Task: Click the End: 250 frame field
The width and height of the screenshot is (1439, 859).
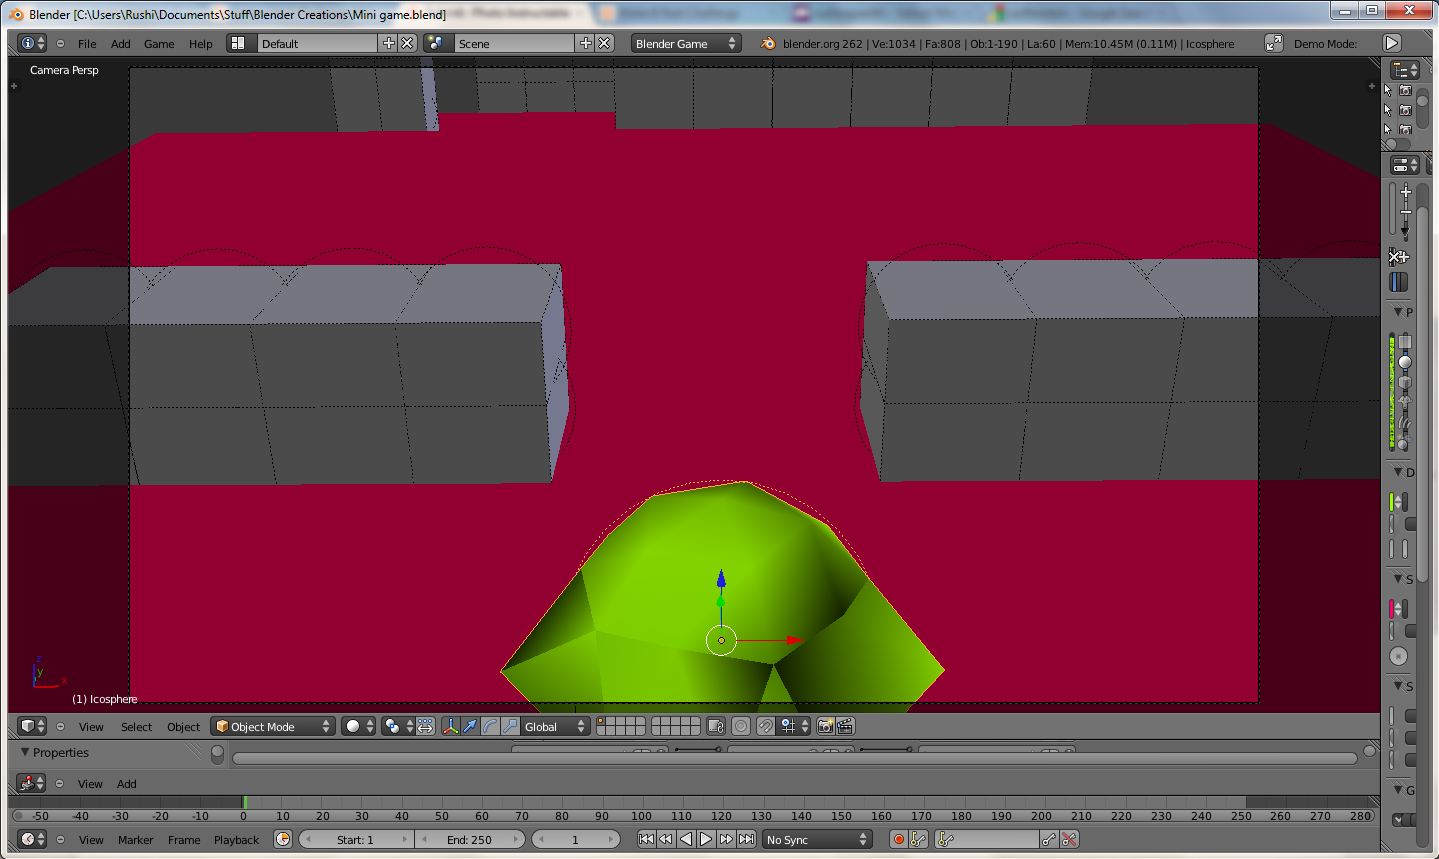Action: point(470,839)
